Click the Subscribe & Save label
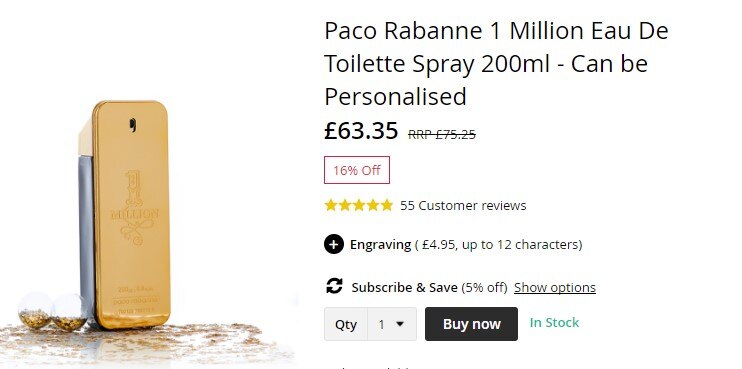The width and height of the screenshot is (742, 369). [404, 288]
